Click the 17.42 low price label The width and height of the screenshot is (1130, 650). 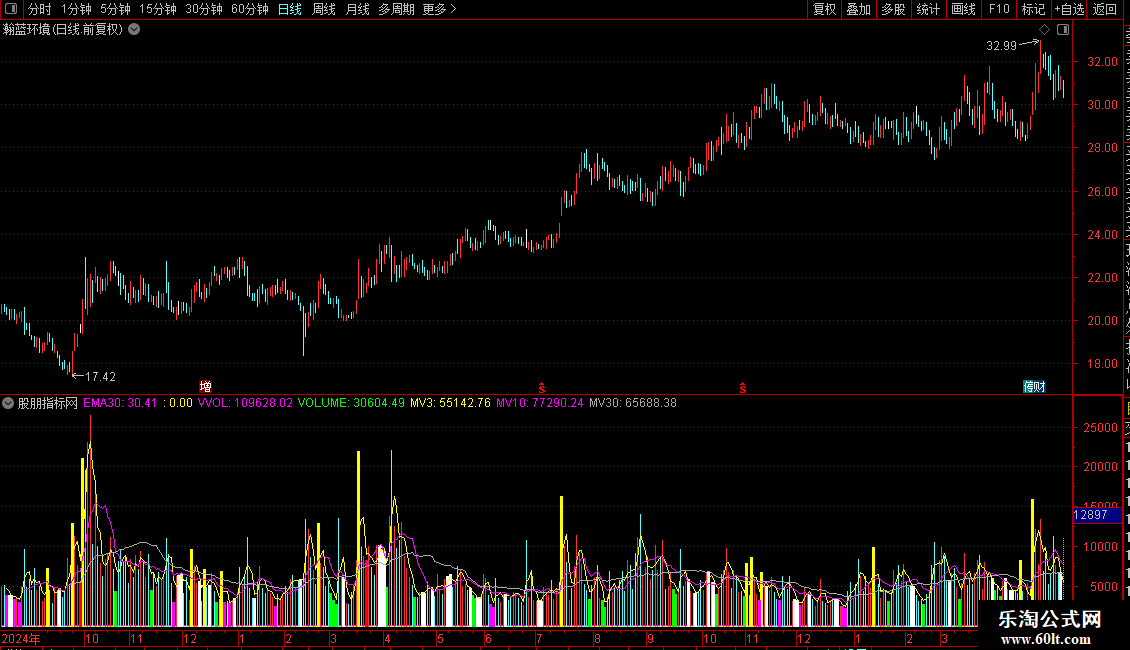click(100, 376)
